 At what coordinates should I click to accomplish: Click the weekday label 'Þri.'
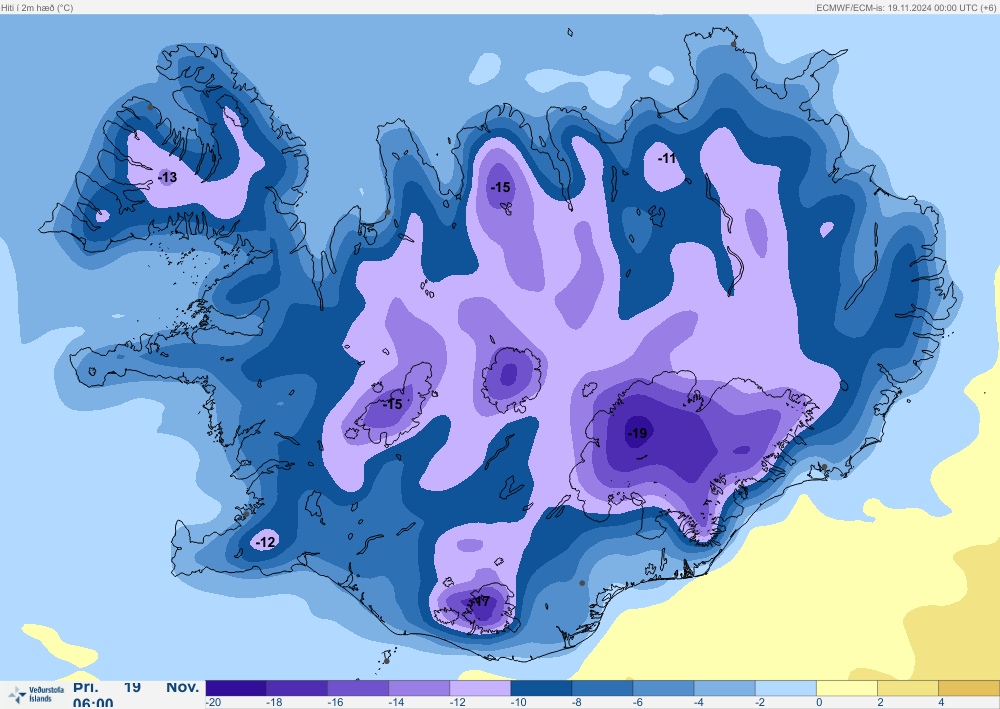pos(85,687)
